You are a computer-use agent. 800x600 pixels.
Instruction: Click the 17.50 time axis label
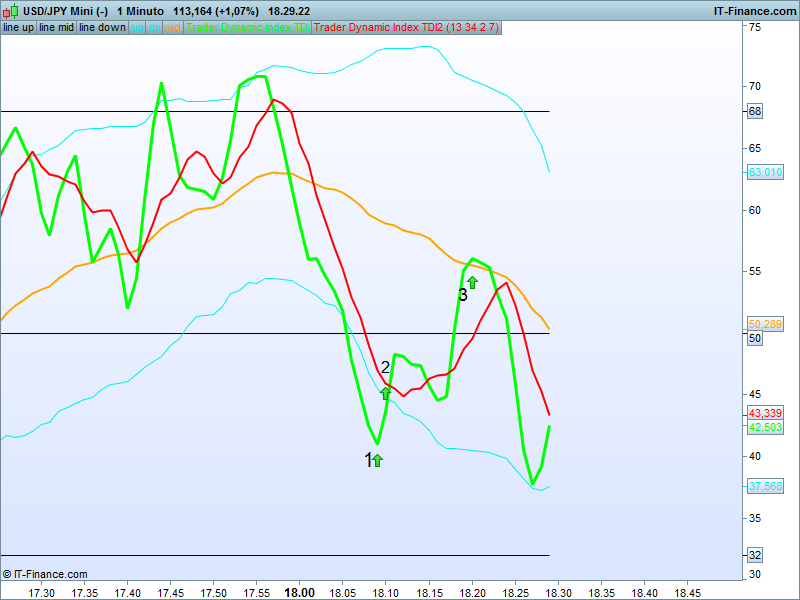pos(213,593)
